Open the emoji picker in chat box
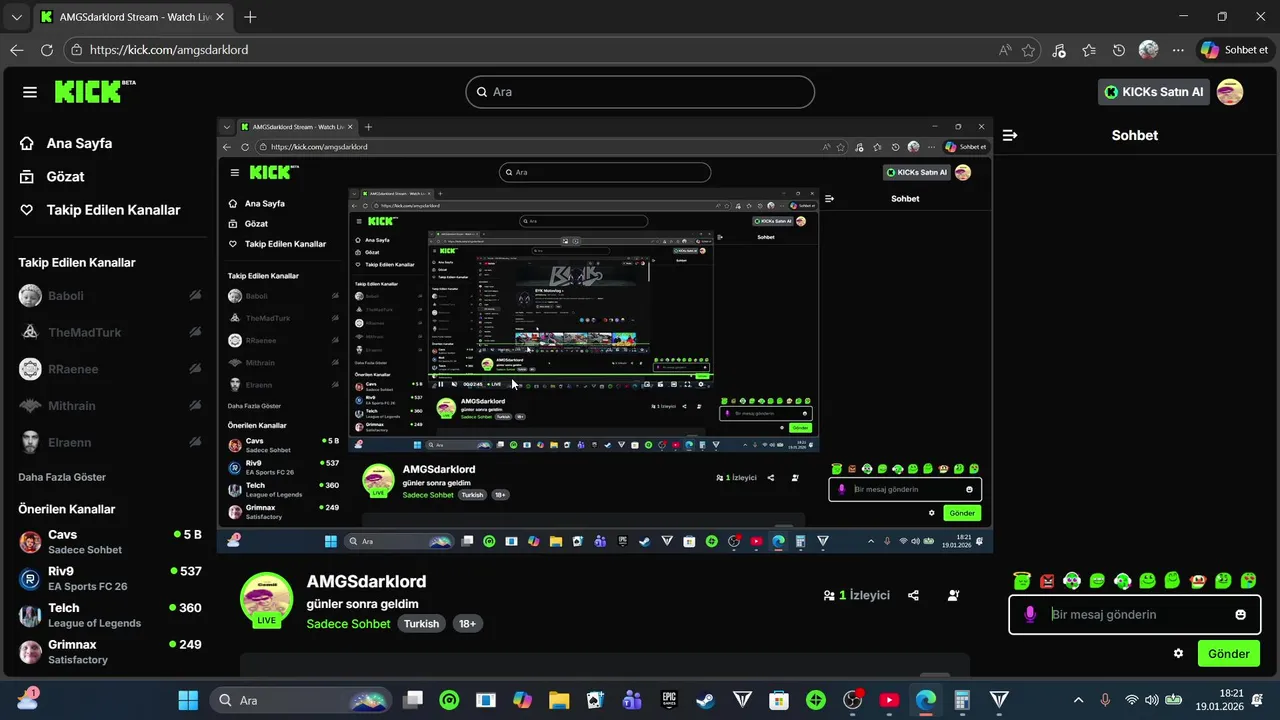 (x=1241, y=614)
